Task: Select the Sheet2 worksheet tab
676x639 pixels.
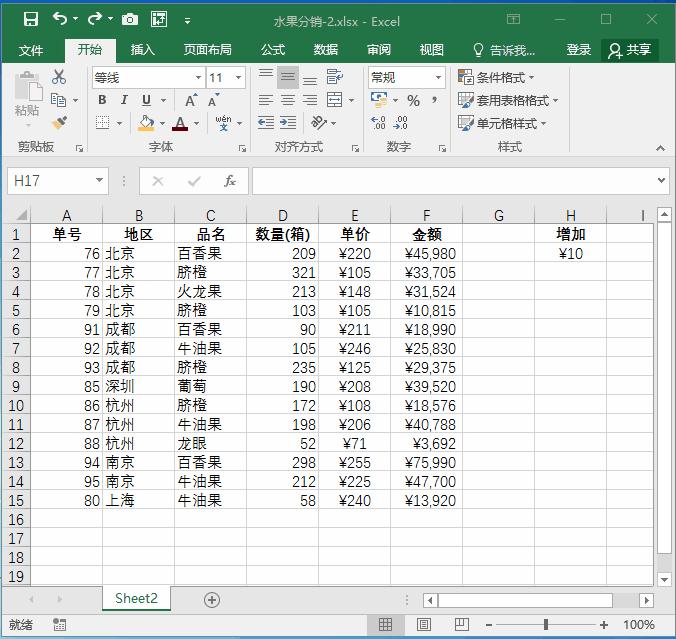Action: coord(136,598)
